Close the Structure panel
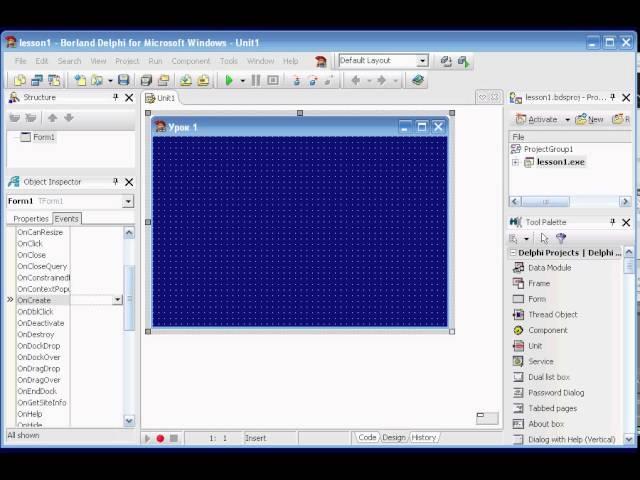 [x=129, y=98]
